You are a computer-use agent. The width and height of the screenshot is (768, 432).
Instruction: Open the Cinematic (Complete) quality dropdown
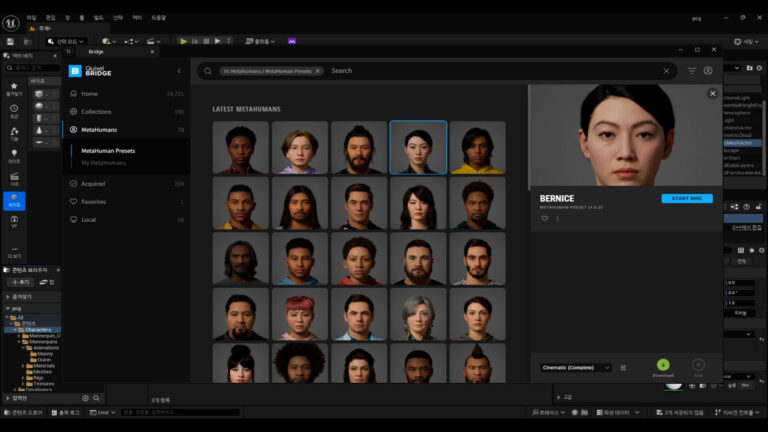pos(575,367)
